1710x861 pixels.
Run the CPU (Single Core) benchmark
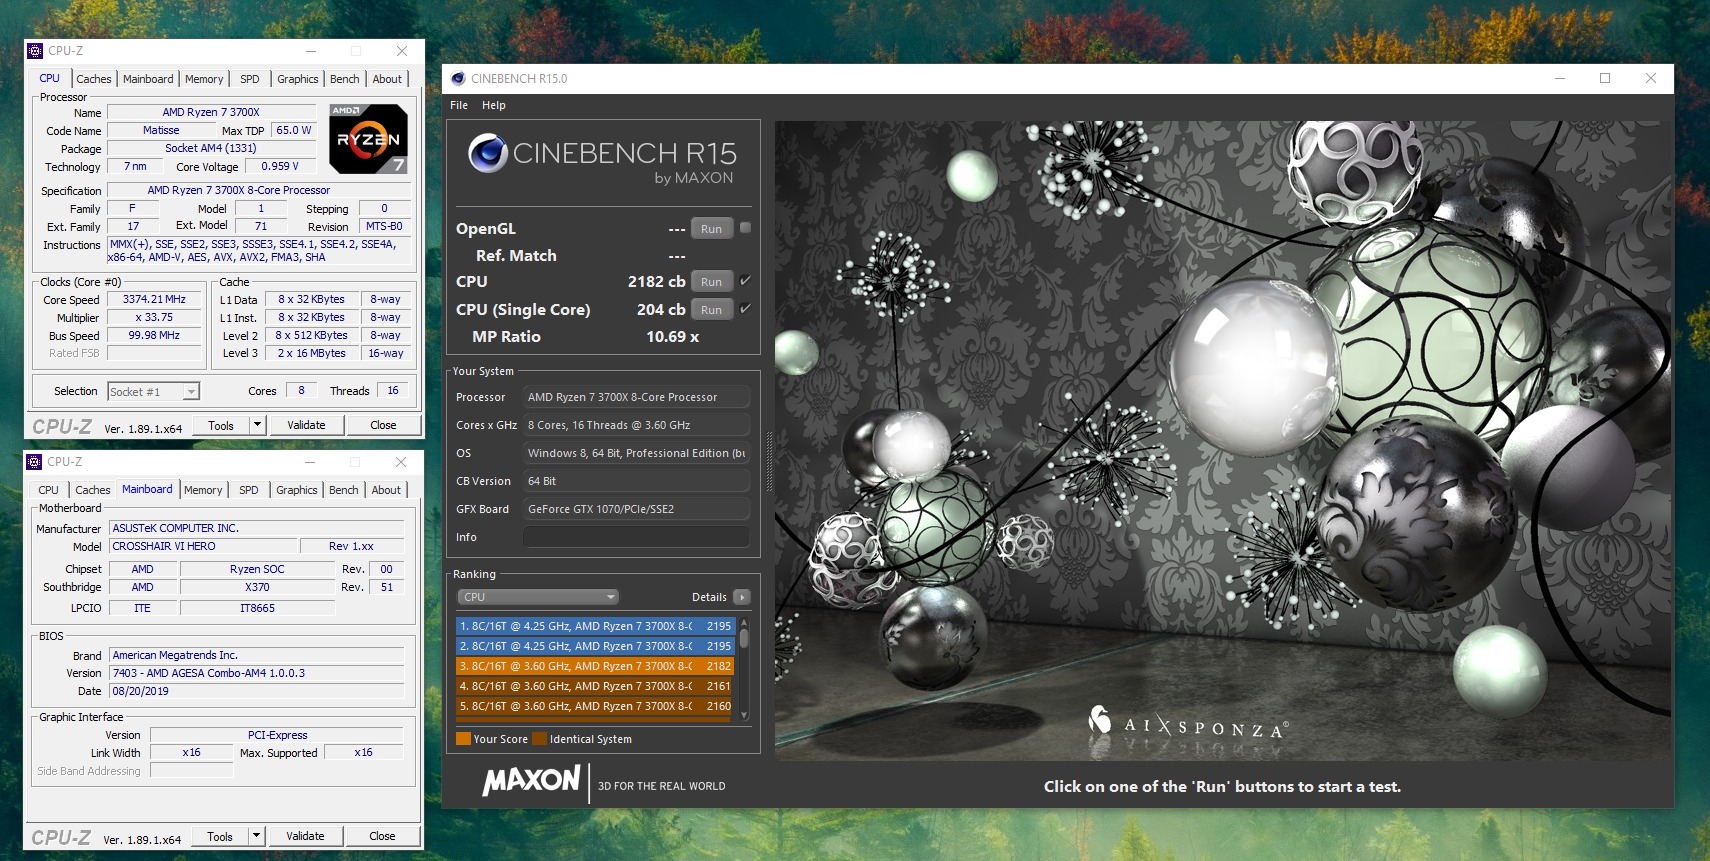(x=711, y=309)
